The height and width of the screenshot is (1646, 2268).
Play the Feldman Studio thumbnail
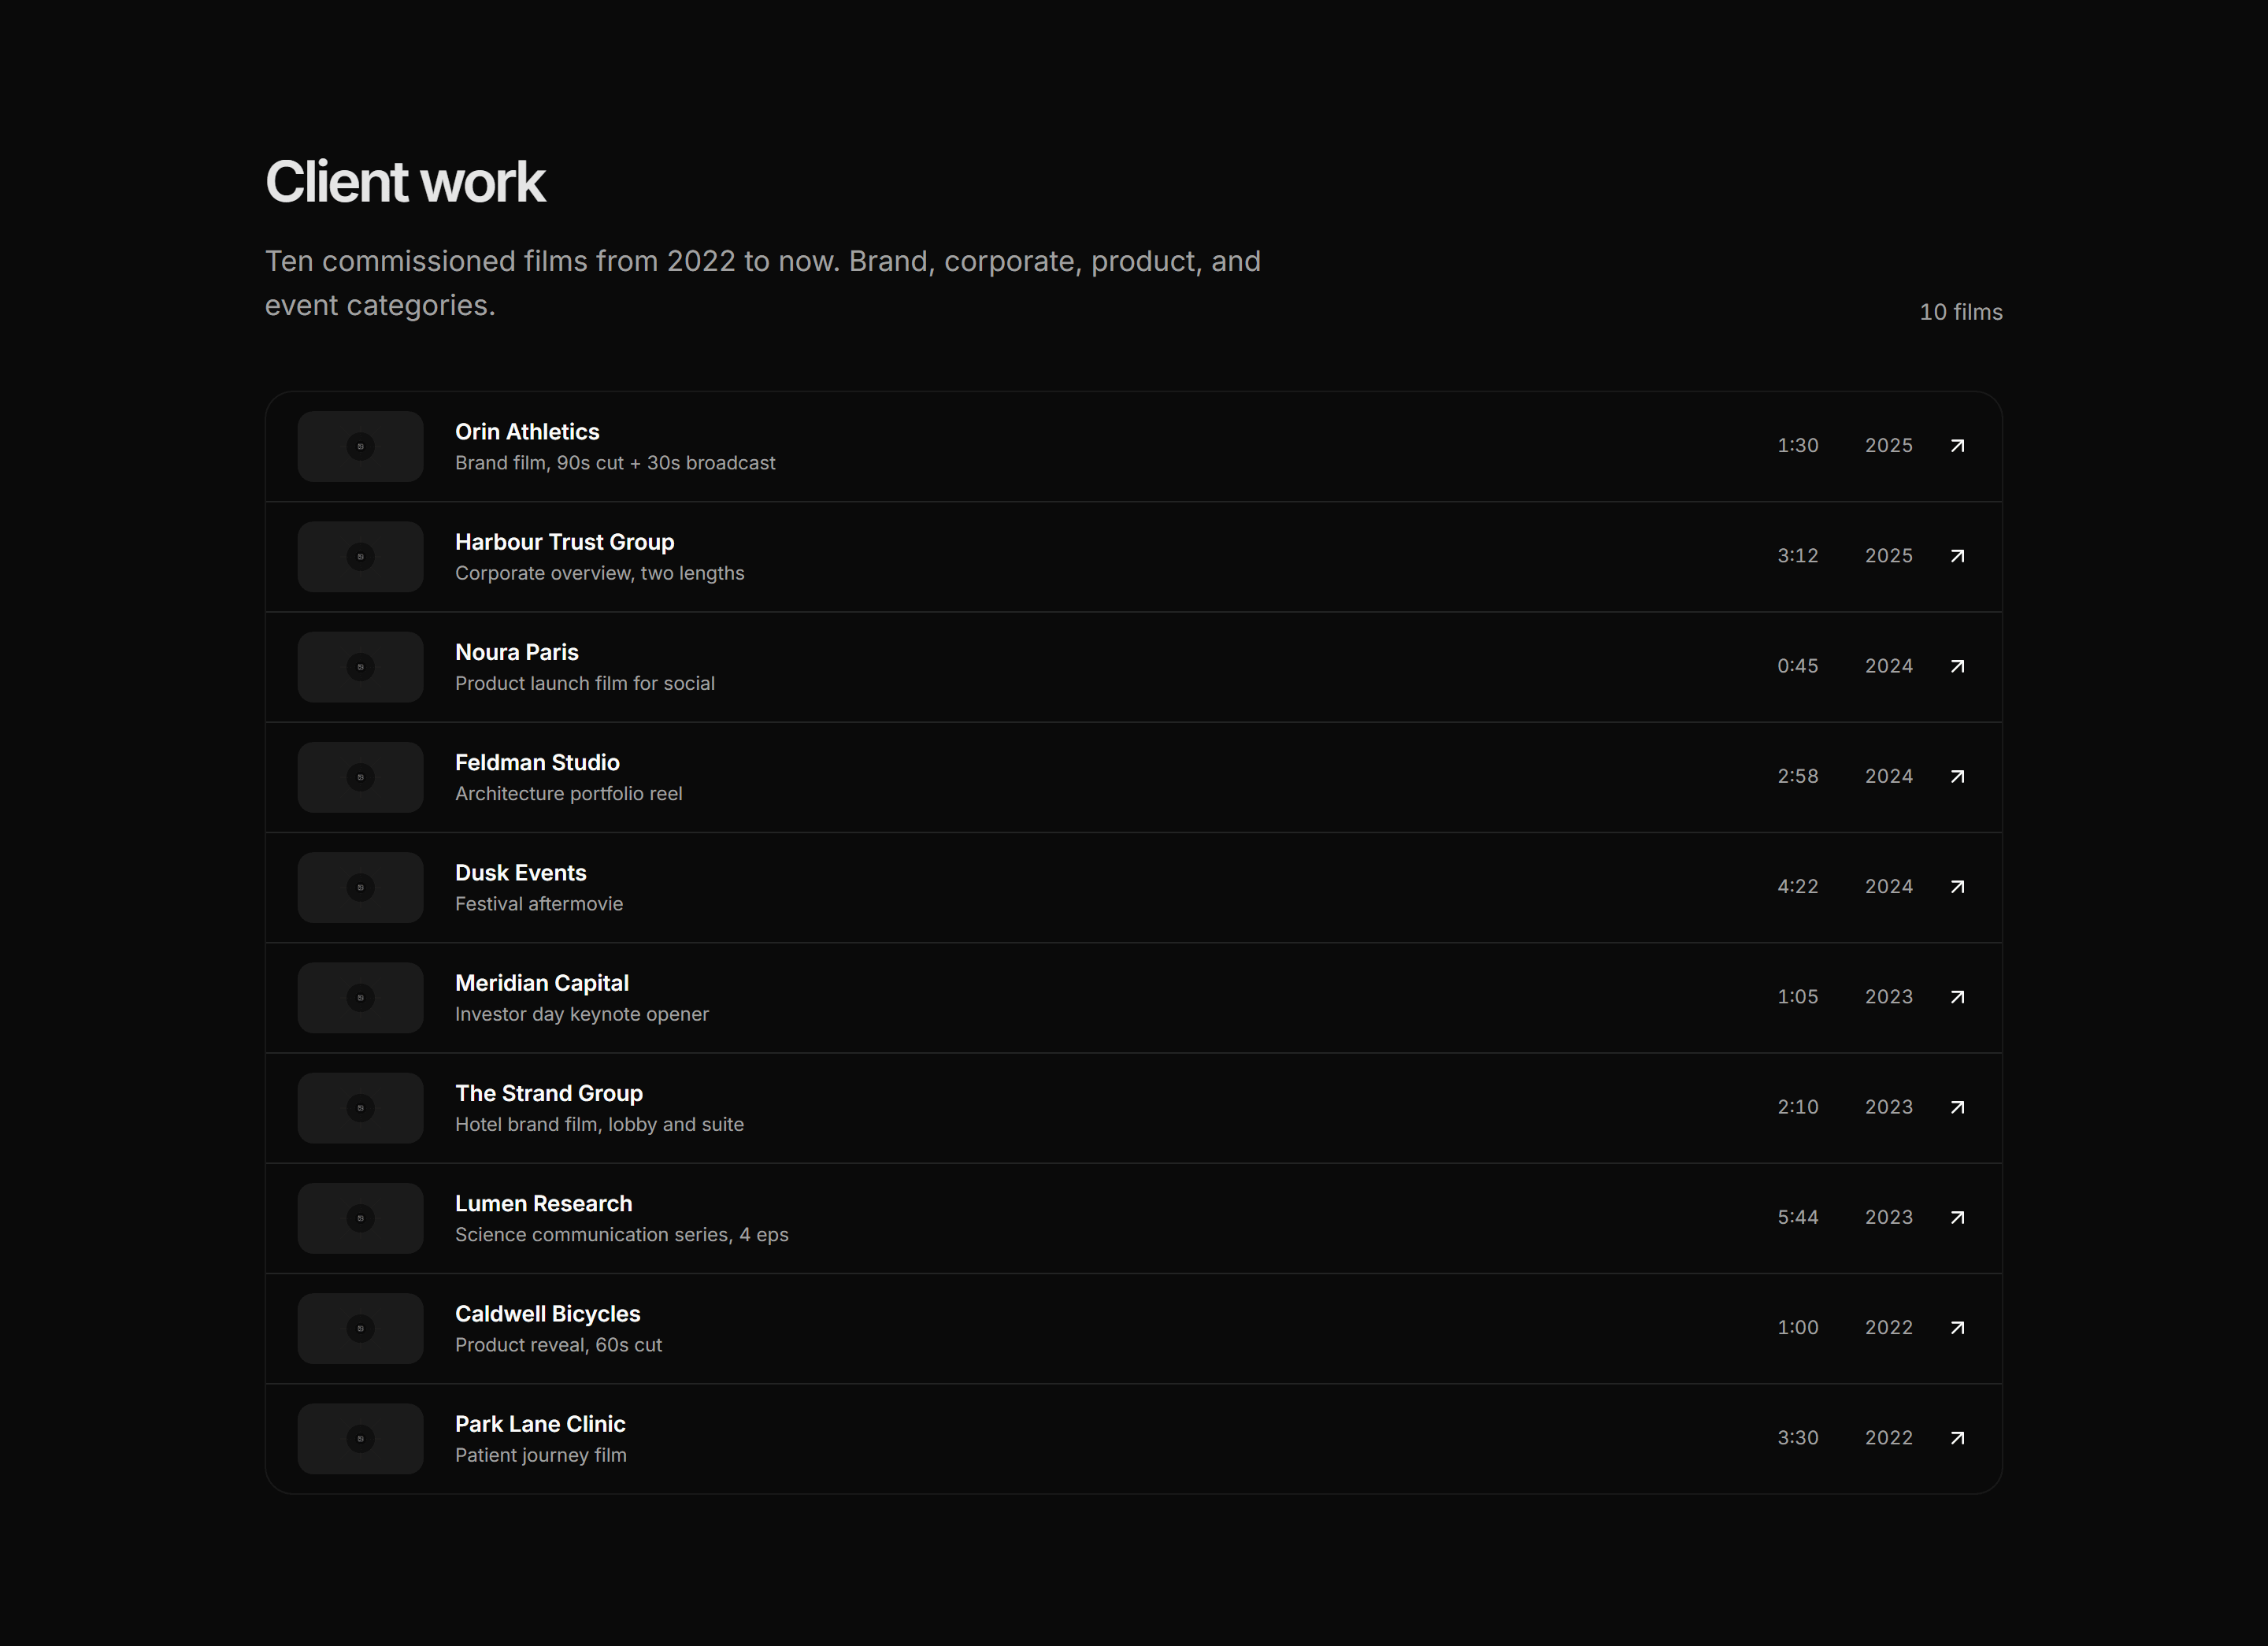(360, 777)
